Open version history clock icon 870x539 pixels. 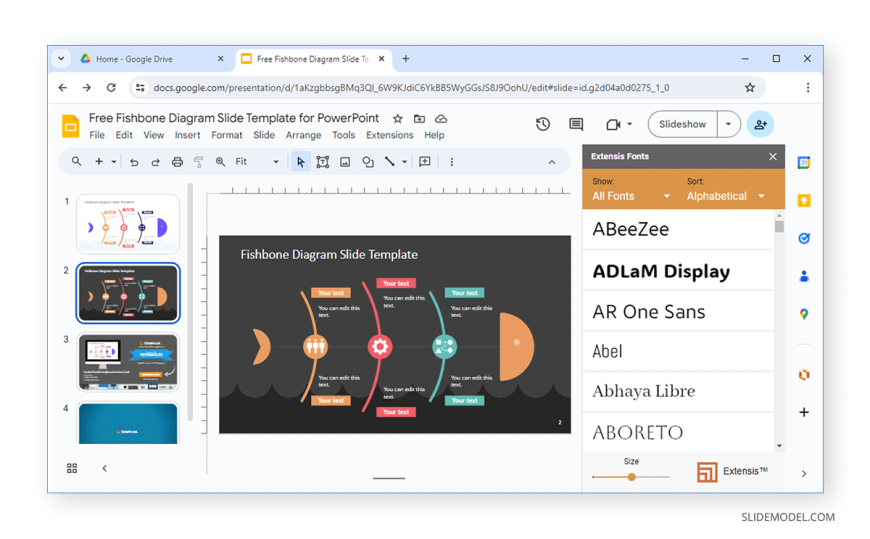pos(543,124)
